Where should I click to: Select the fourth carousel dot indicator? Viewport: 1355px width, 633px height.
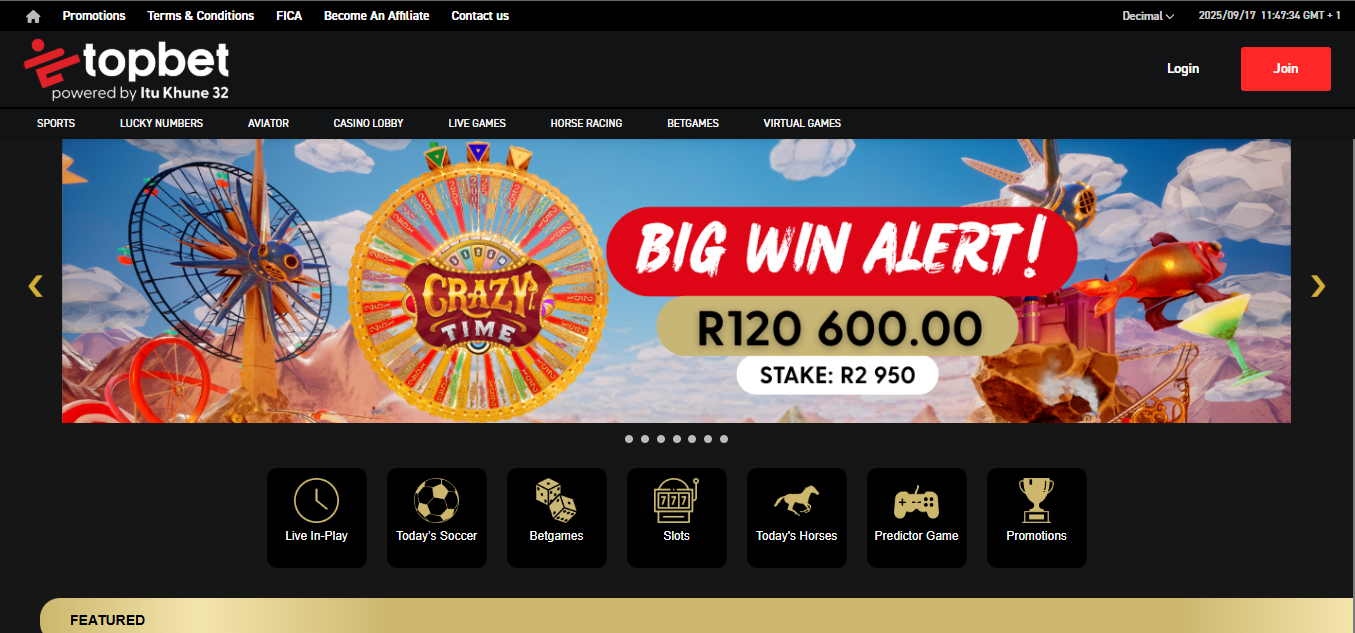(x=677, y=439)
